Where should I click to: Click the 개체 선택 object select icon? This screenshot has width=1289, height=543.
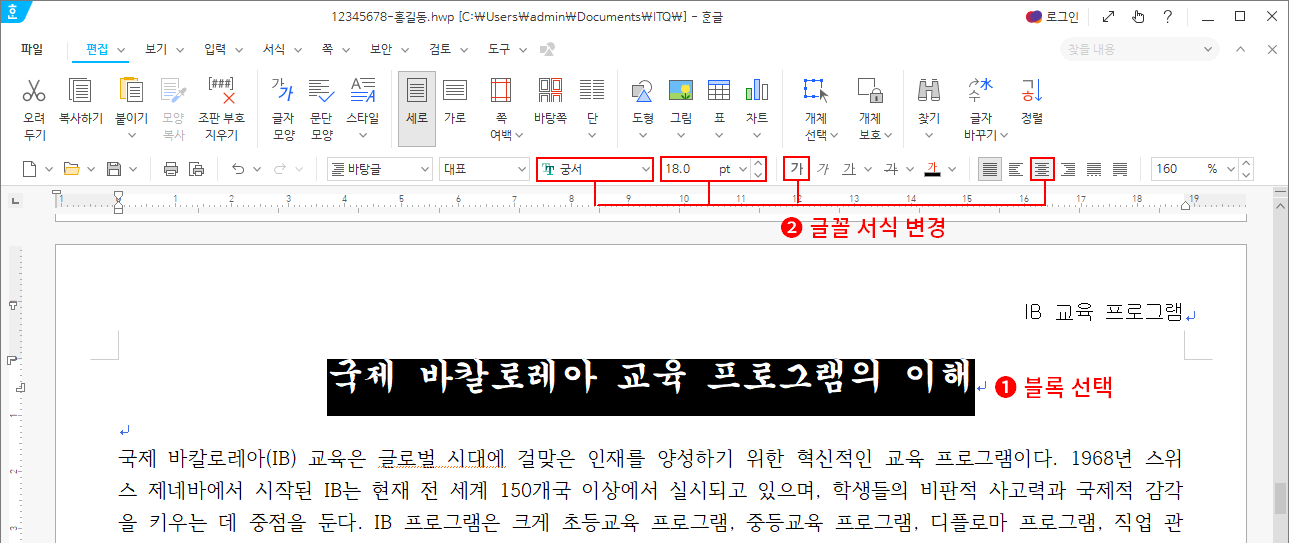coord(816,91)
